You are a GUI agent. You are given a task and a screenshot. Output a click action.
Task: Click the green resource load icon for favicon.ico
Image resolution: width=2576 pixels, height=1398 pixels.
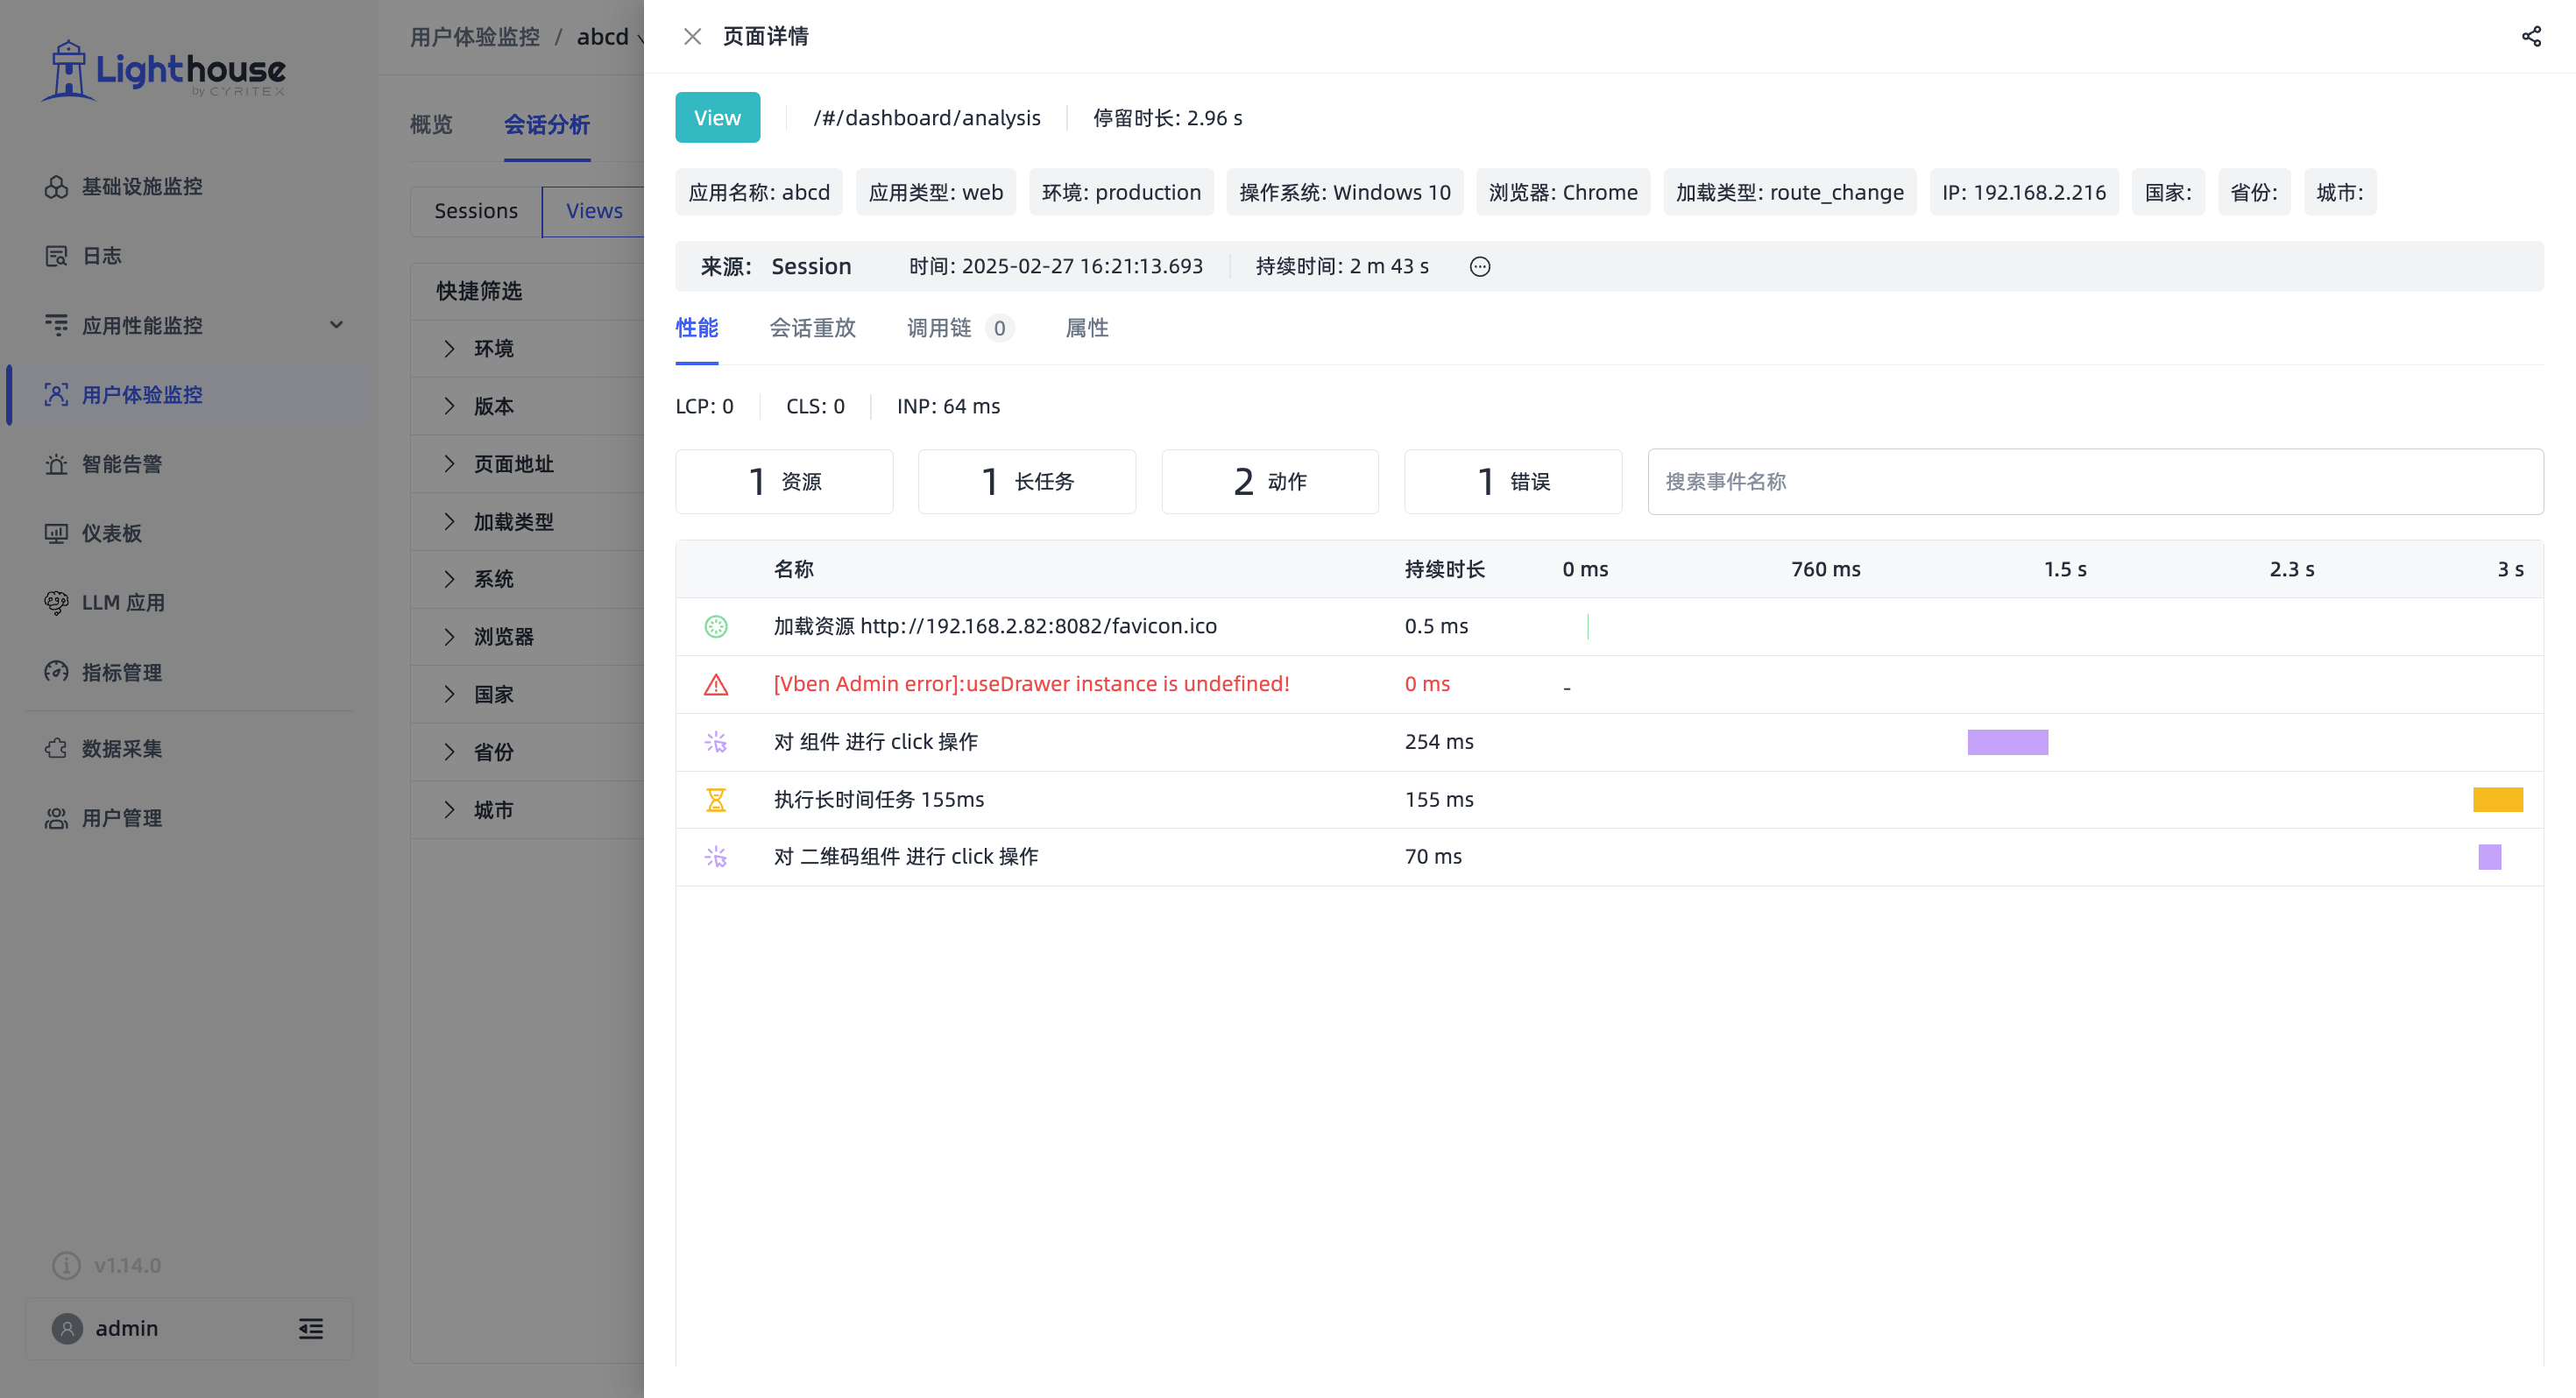click(716, 627)
